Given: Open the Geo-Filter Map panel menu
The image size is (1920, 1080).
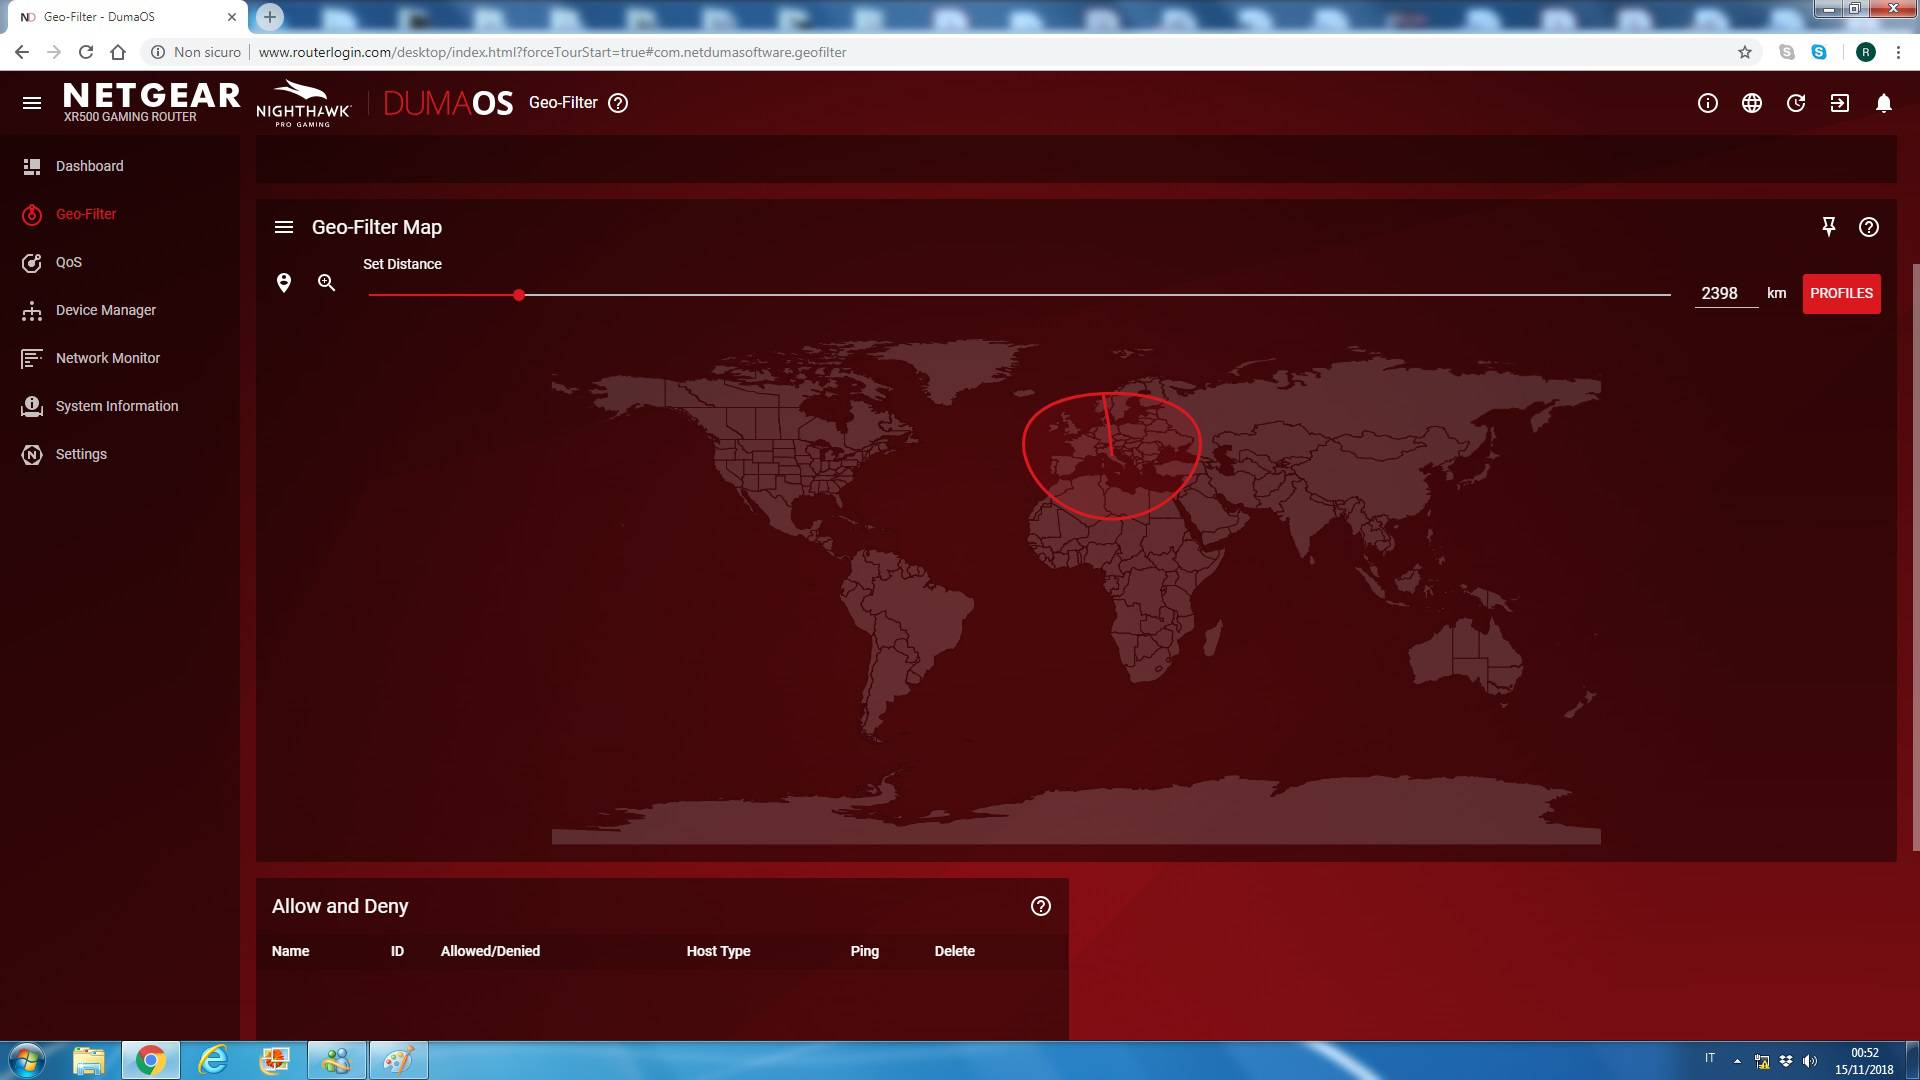Looking at the screenshot, I should tap(284, 227).
